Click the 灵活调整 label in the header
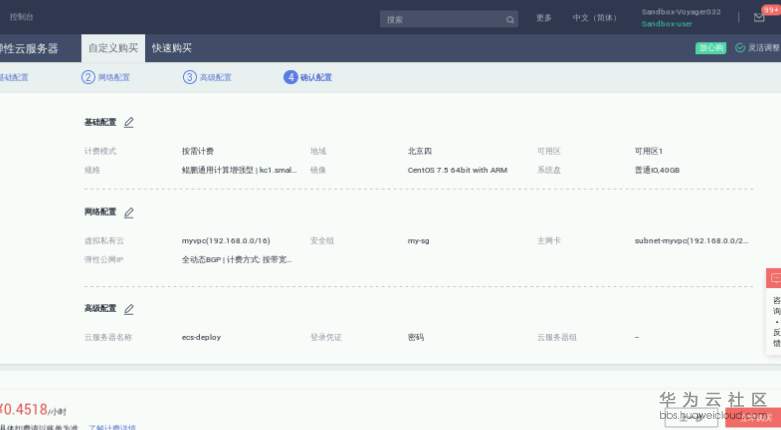The width and height of the screenshot is (781, 430). pos(764,48)
